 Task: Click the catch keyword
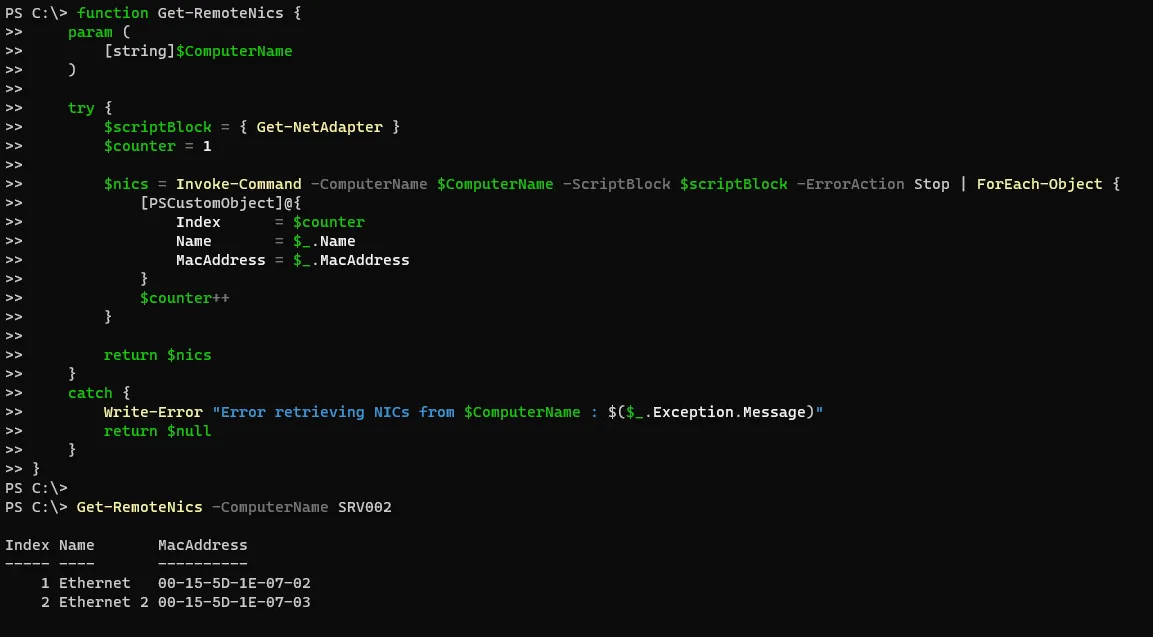pos(90,393)
